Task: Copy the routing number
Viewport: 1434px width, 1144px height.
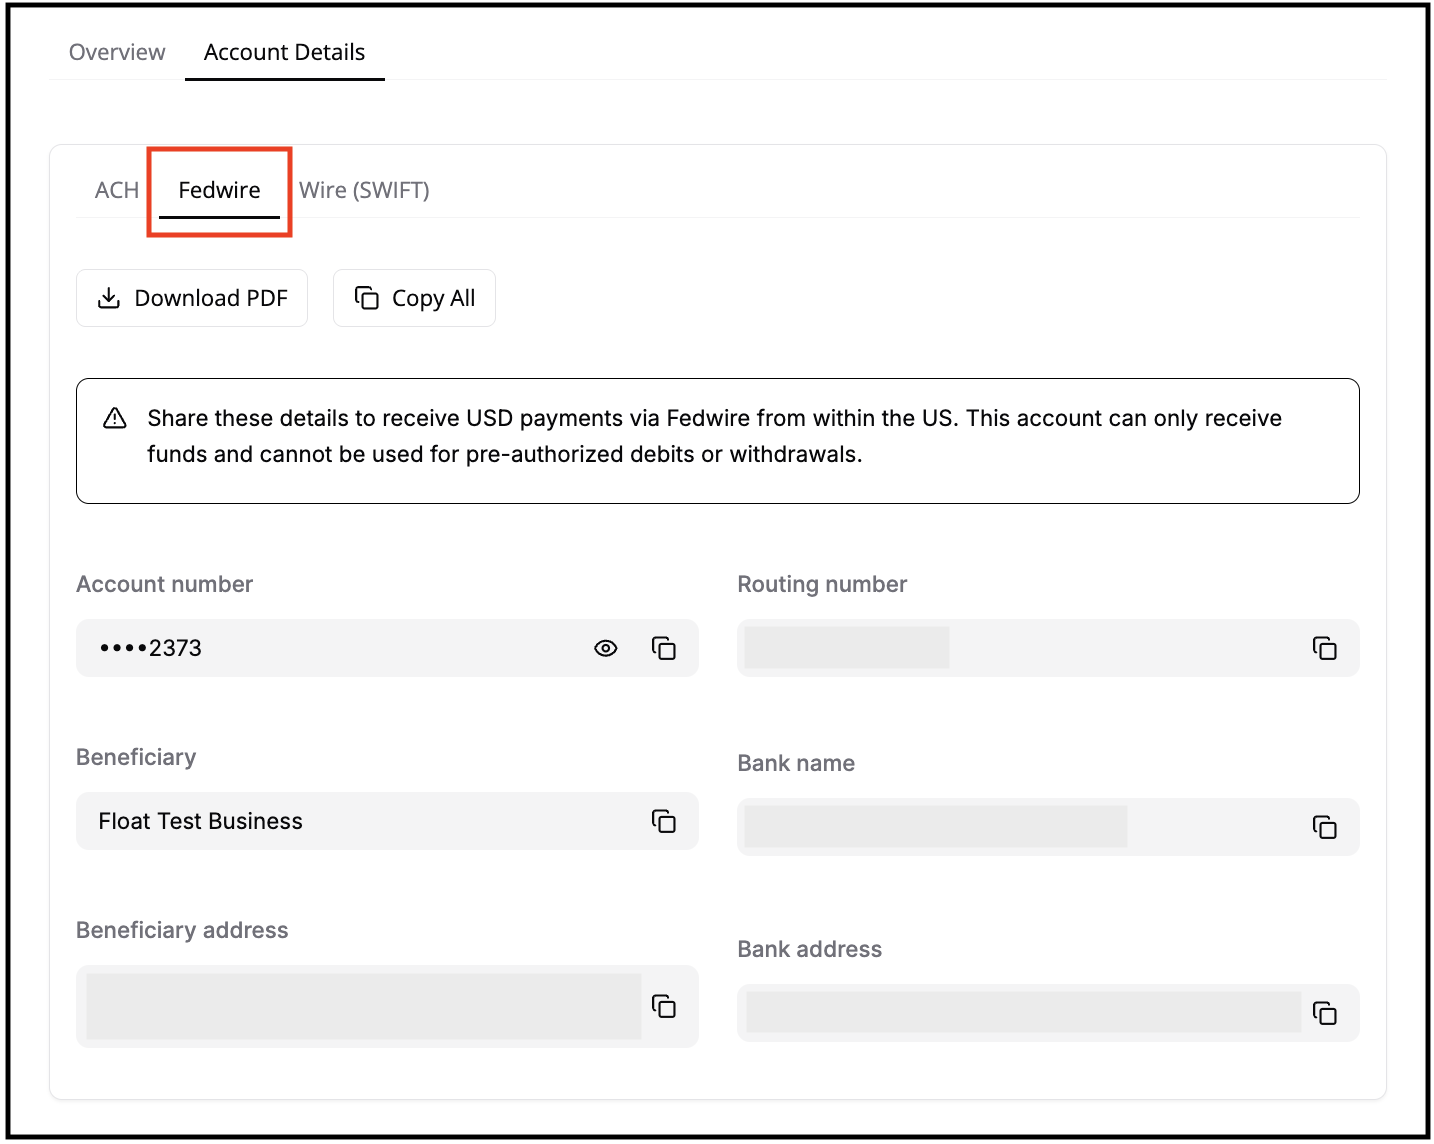Action: pos(1324,648)
